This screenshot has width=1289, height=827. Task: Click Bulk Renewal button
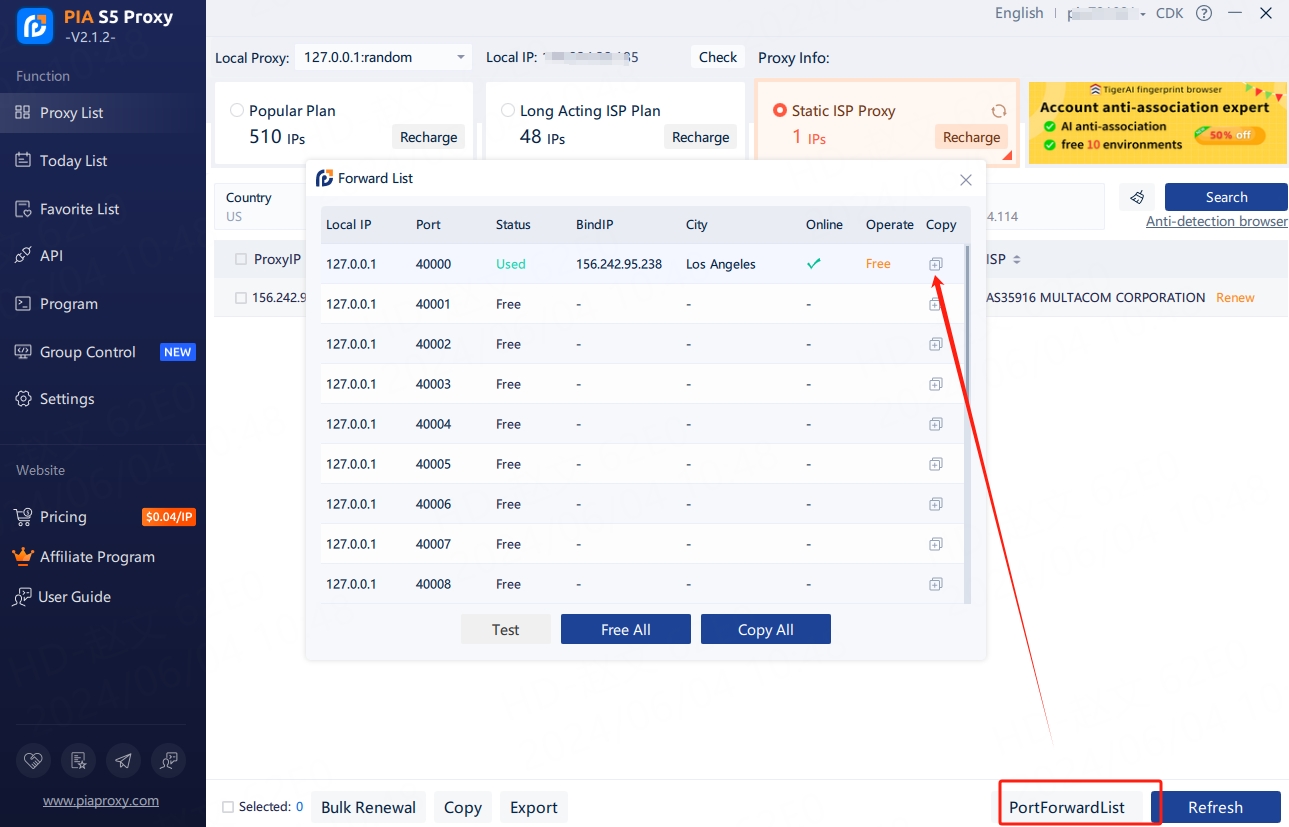point(369,807)
